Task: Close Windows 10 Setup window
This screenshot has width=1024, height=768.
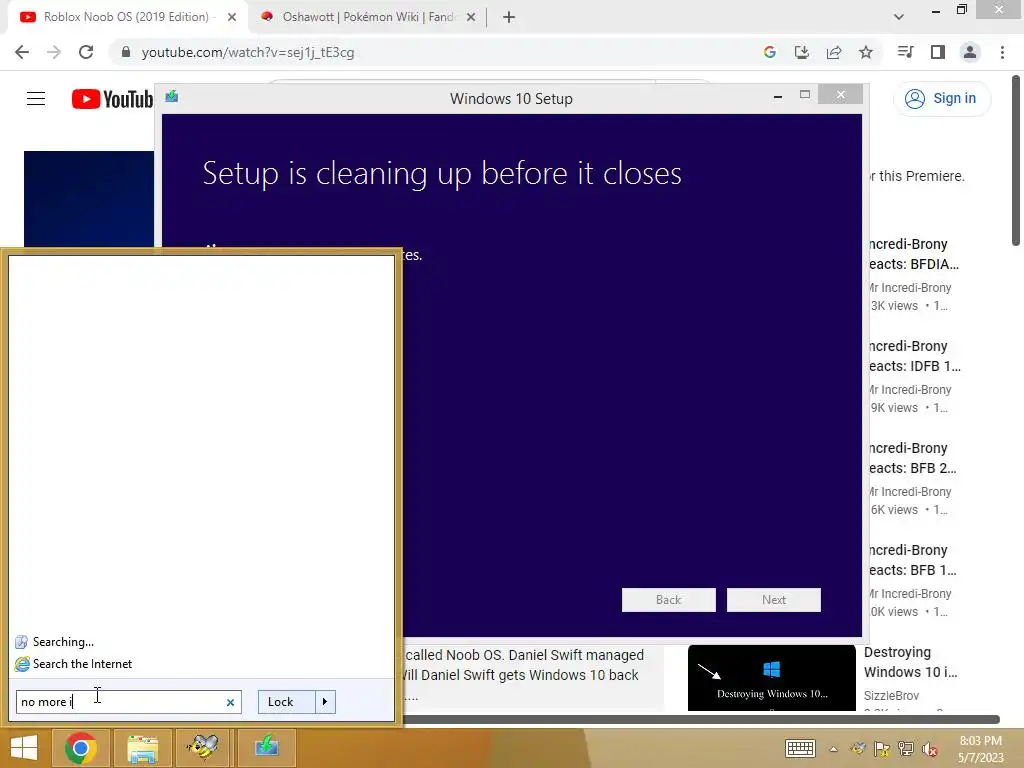Action: (840, 95)
